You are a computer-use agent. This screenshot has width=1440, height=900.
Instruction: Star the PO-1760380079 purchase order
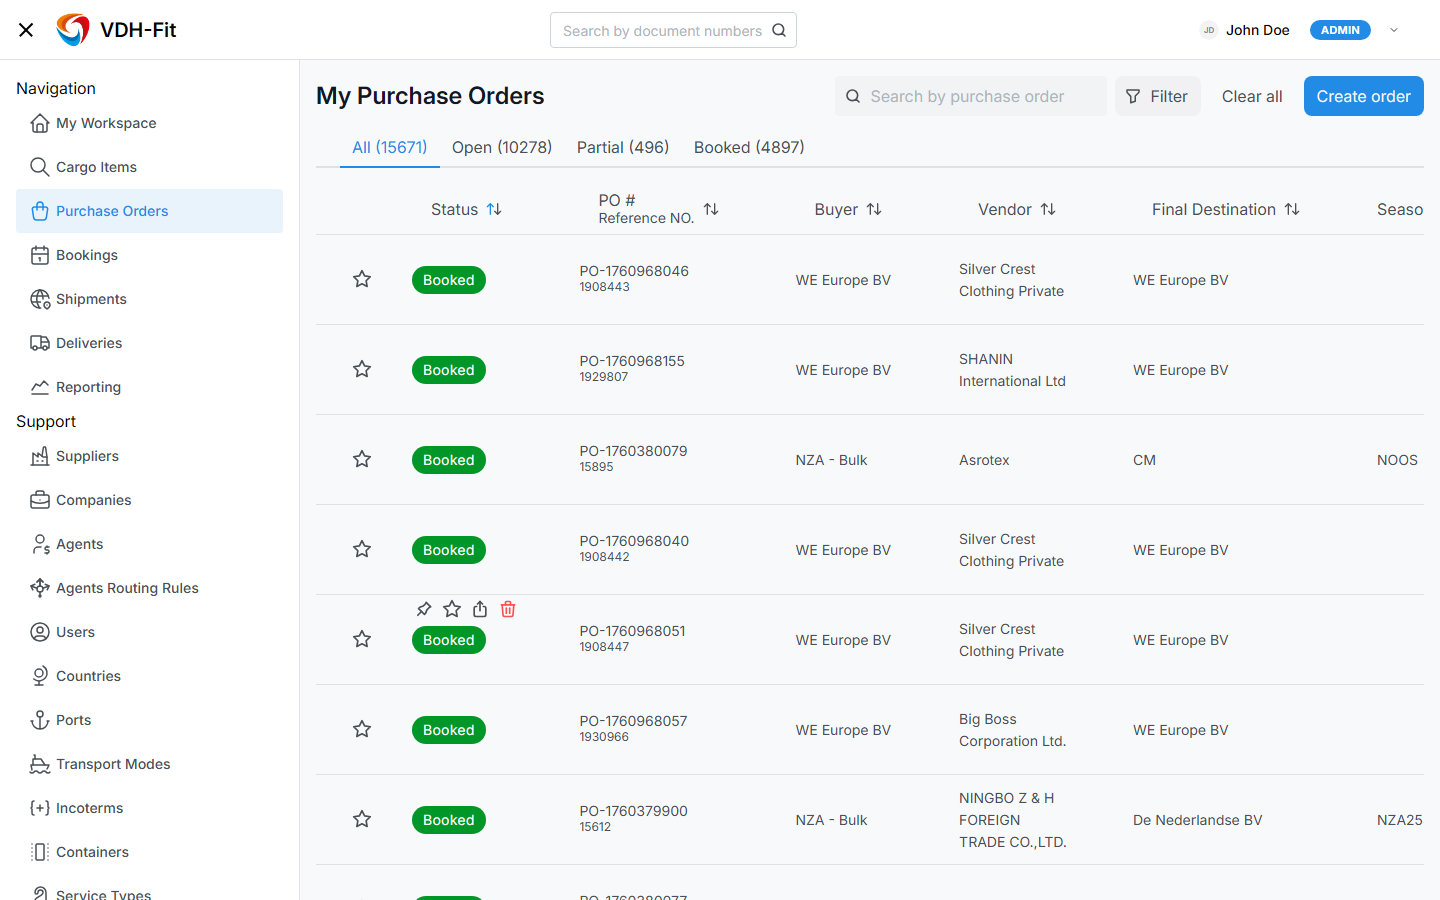pos(362,459)
